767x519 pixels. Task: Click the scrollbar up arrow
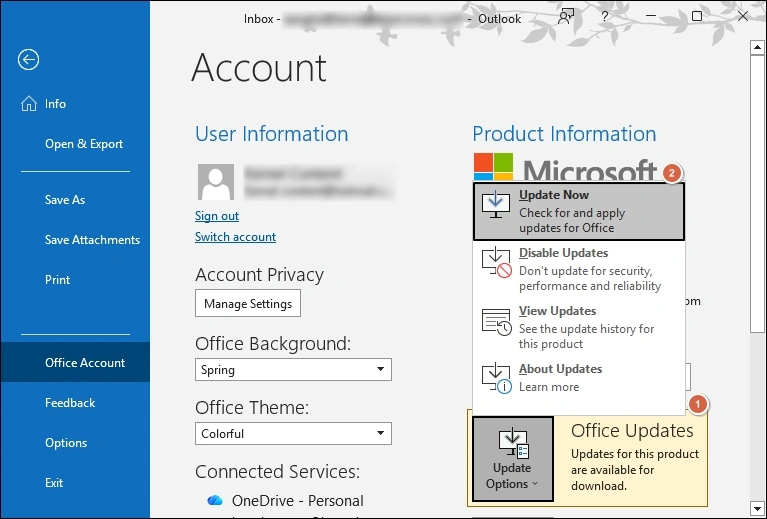click(x=757, y=47)
